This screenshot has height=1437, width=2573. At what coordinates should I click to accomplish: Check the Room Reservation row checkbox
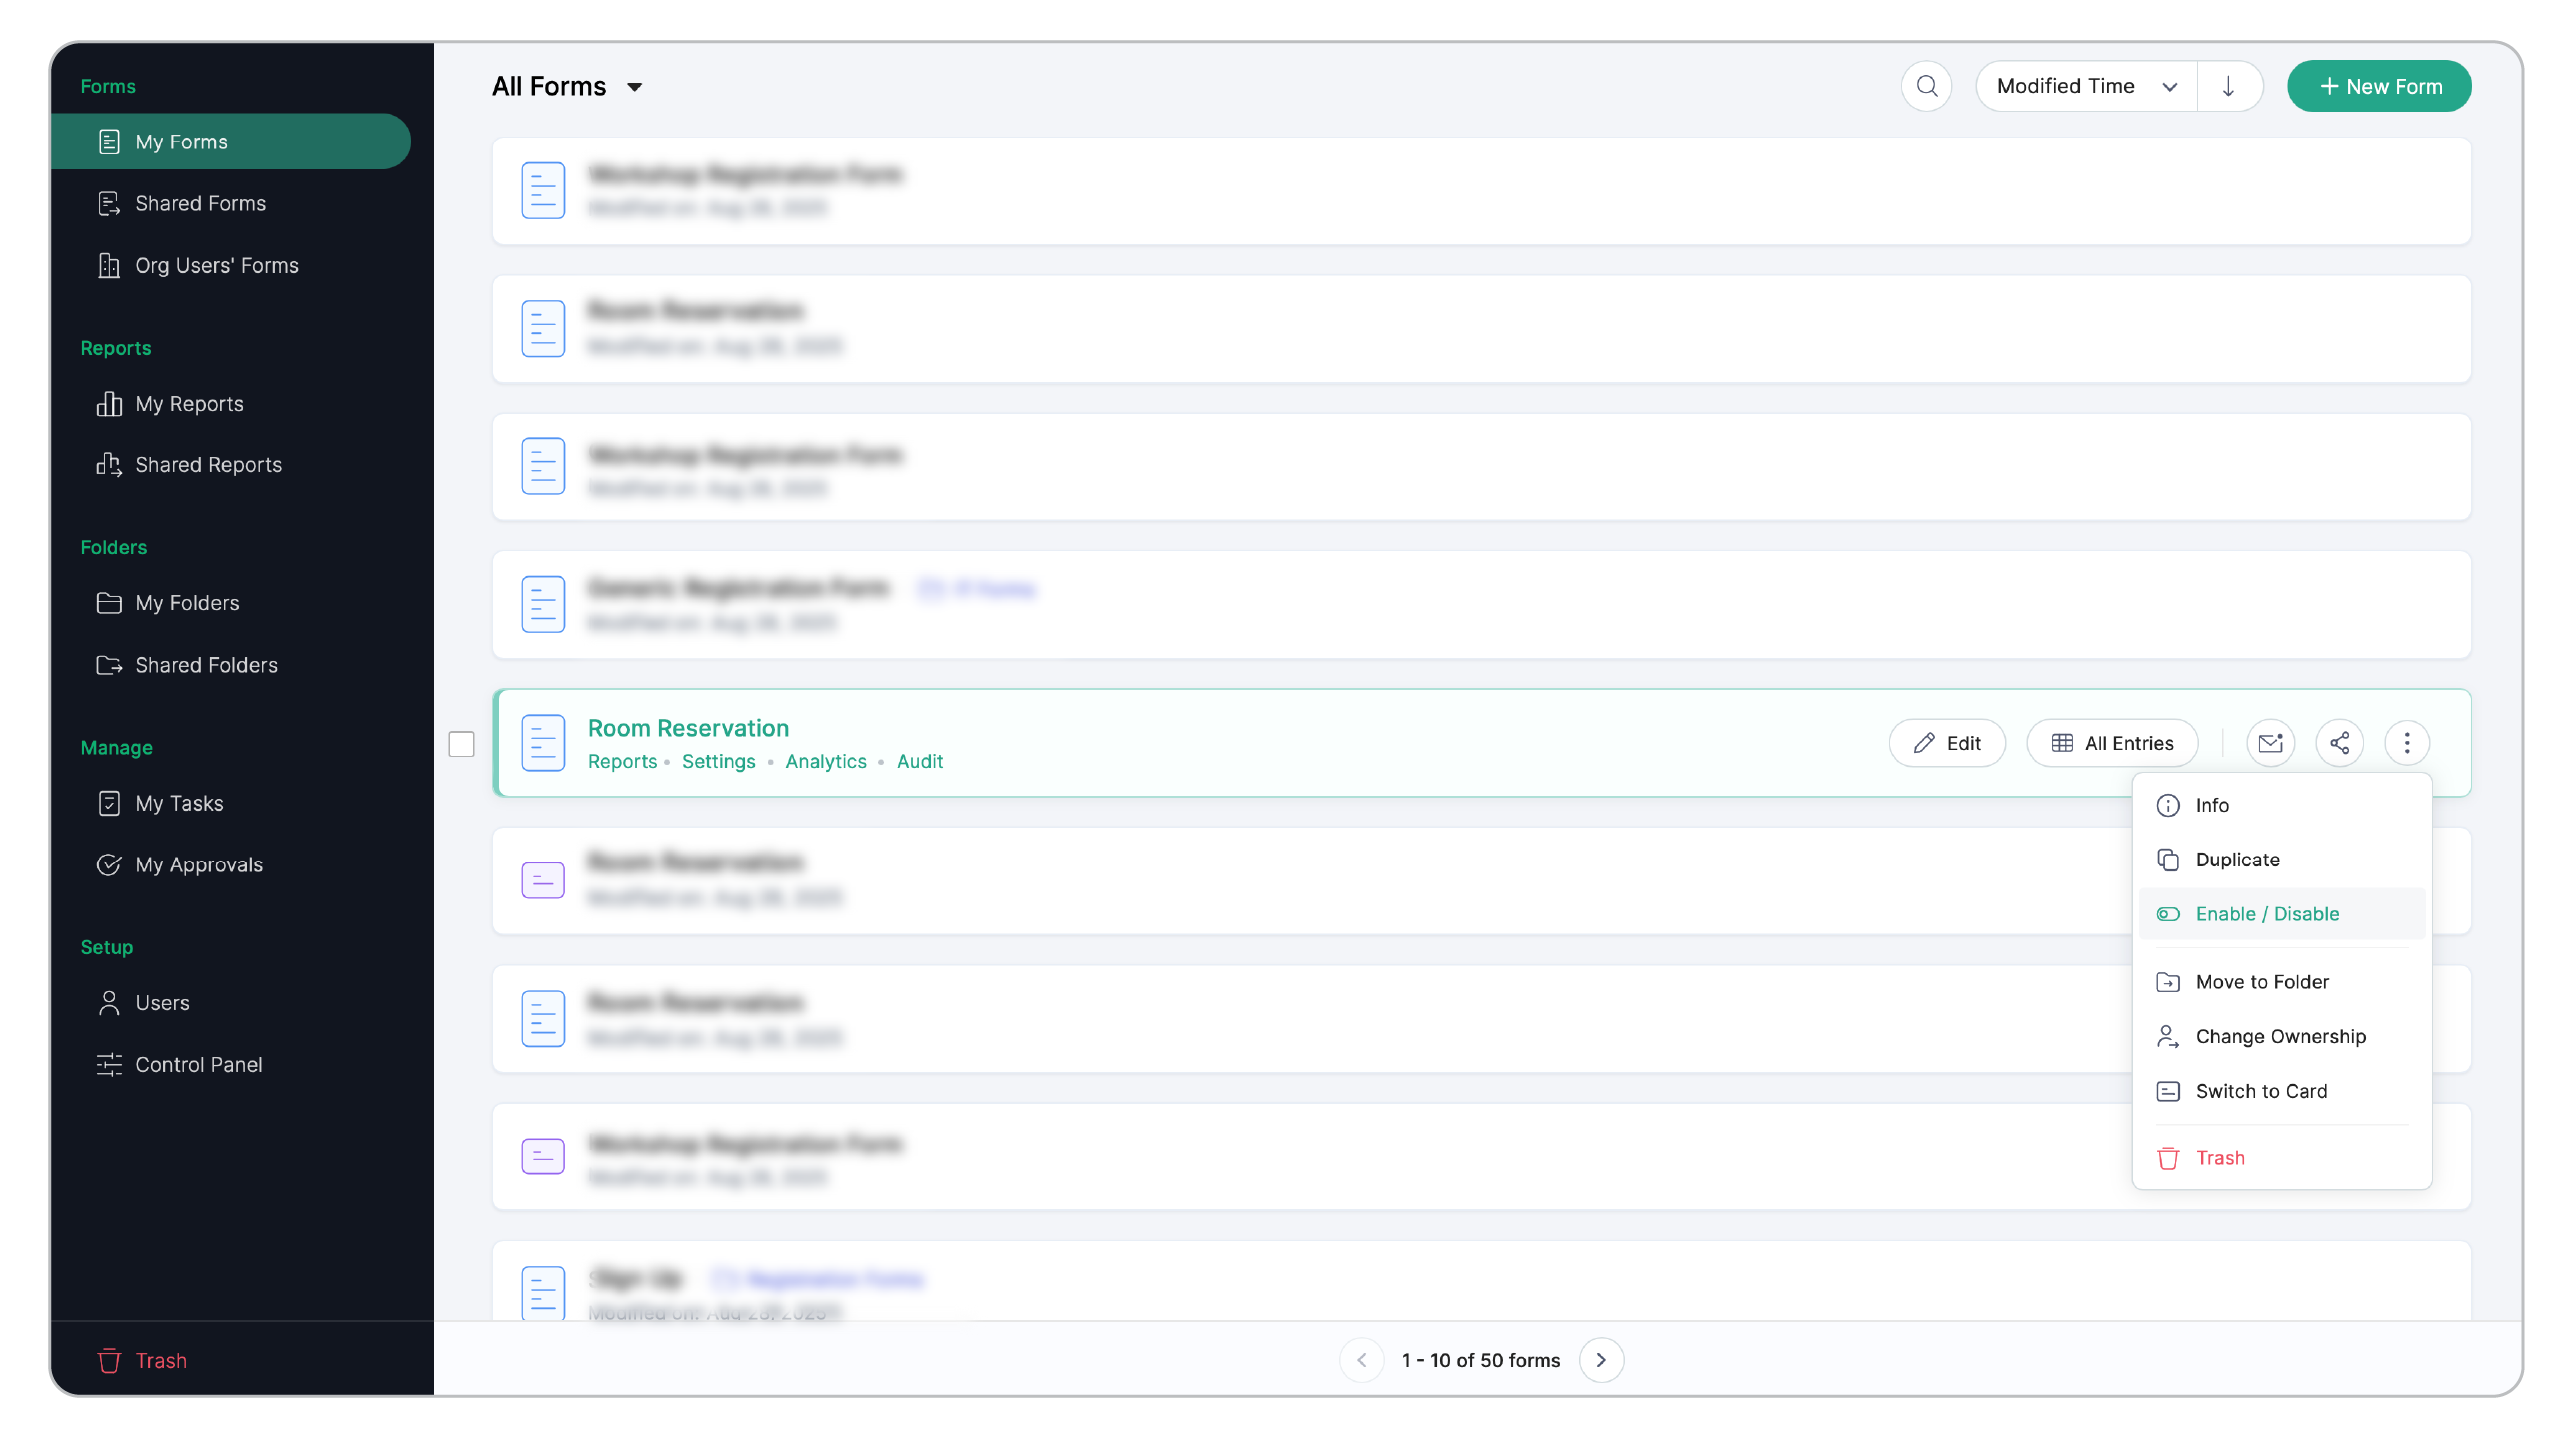coord(461,744)
